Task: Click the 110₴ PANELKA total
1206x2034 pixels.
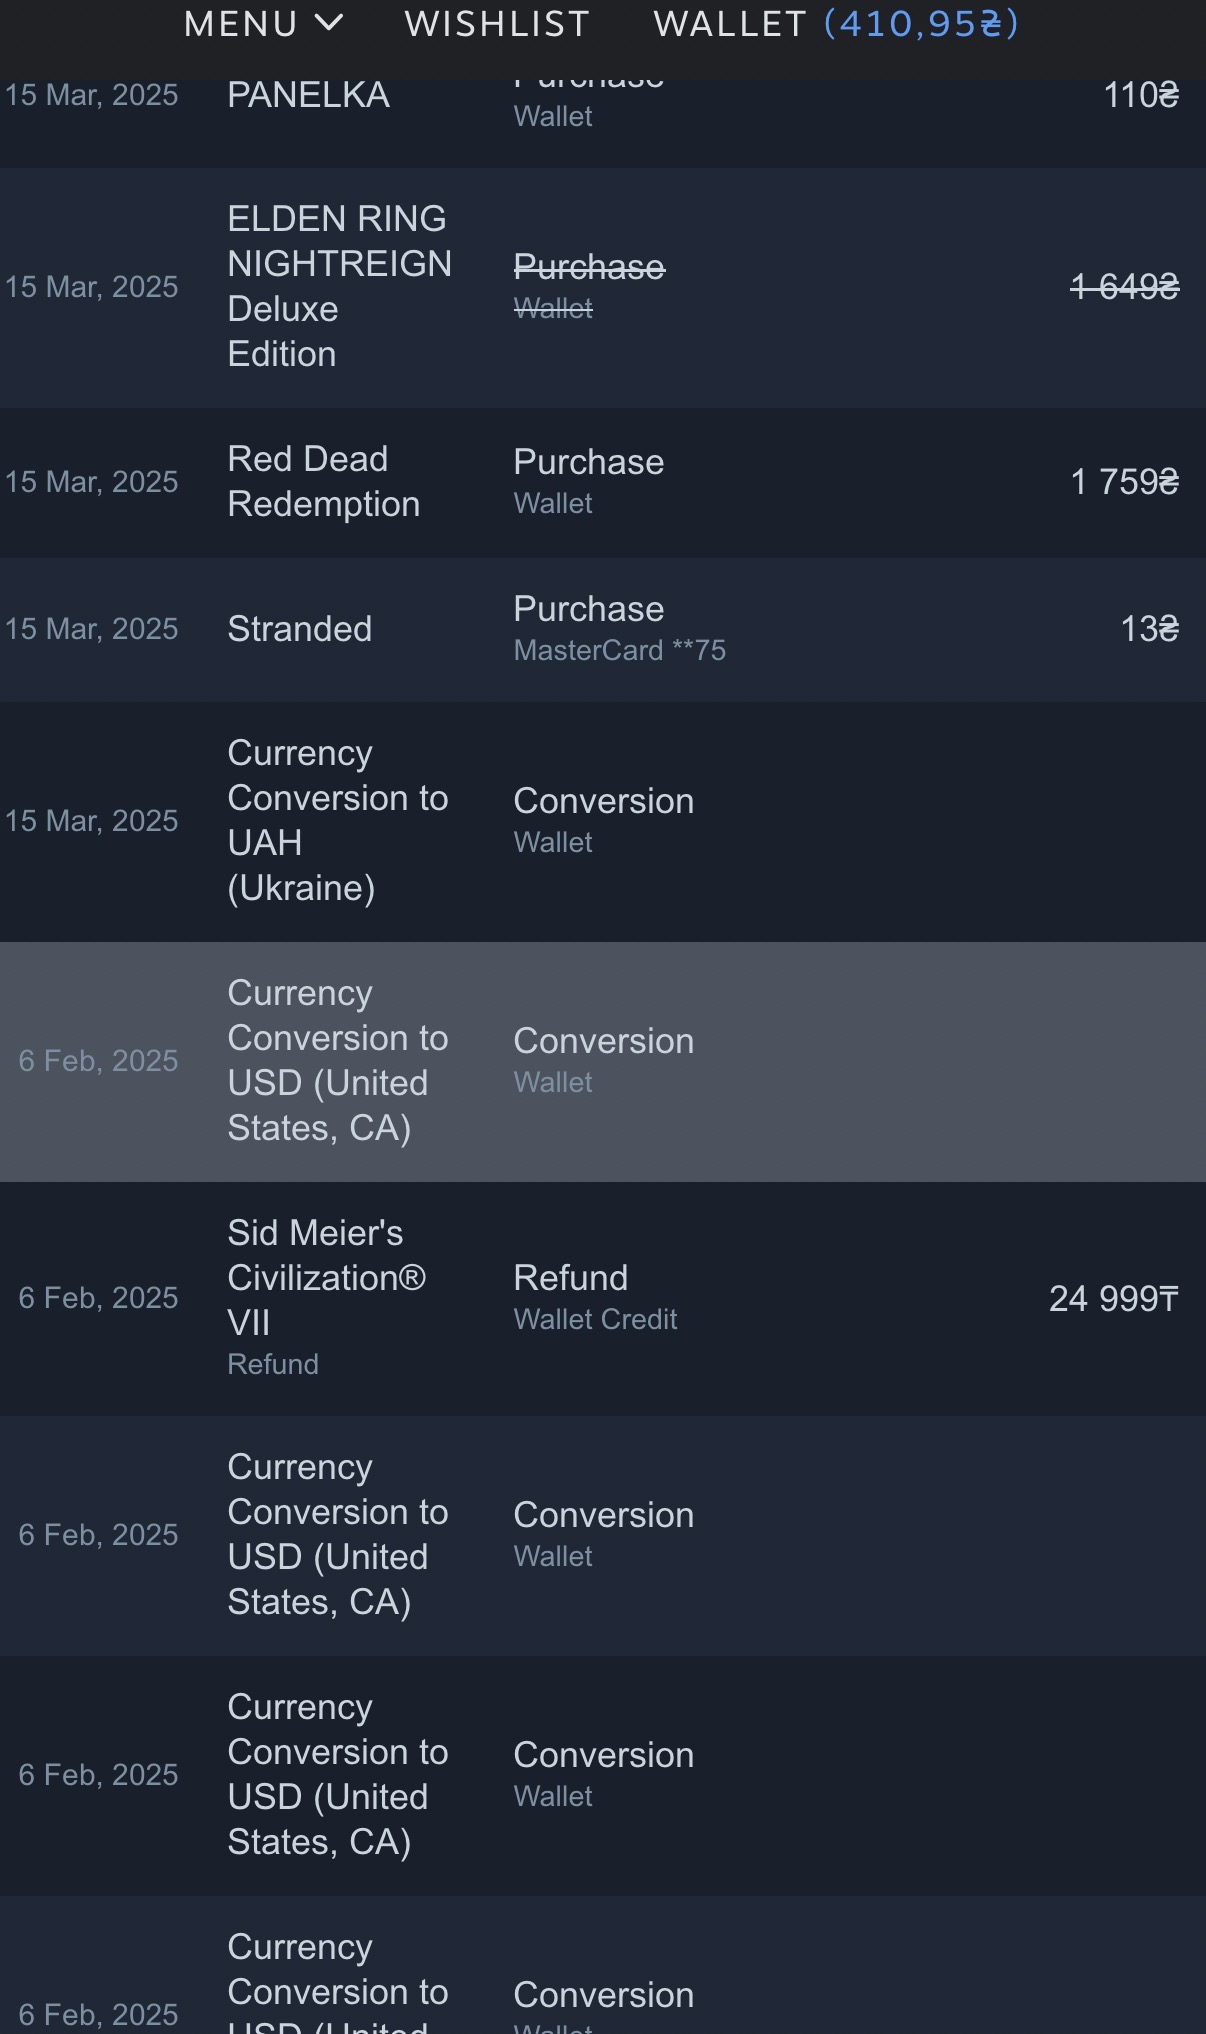Action: click(1140, 96)
